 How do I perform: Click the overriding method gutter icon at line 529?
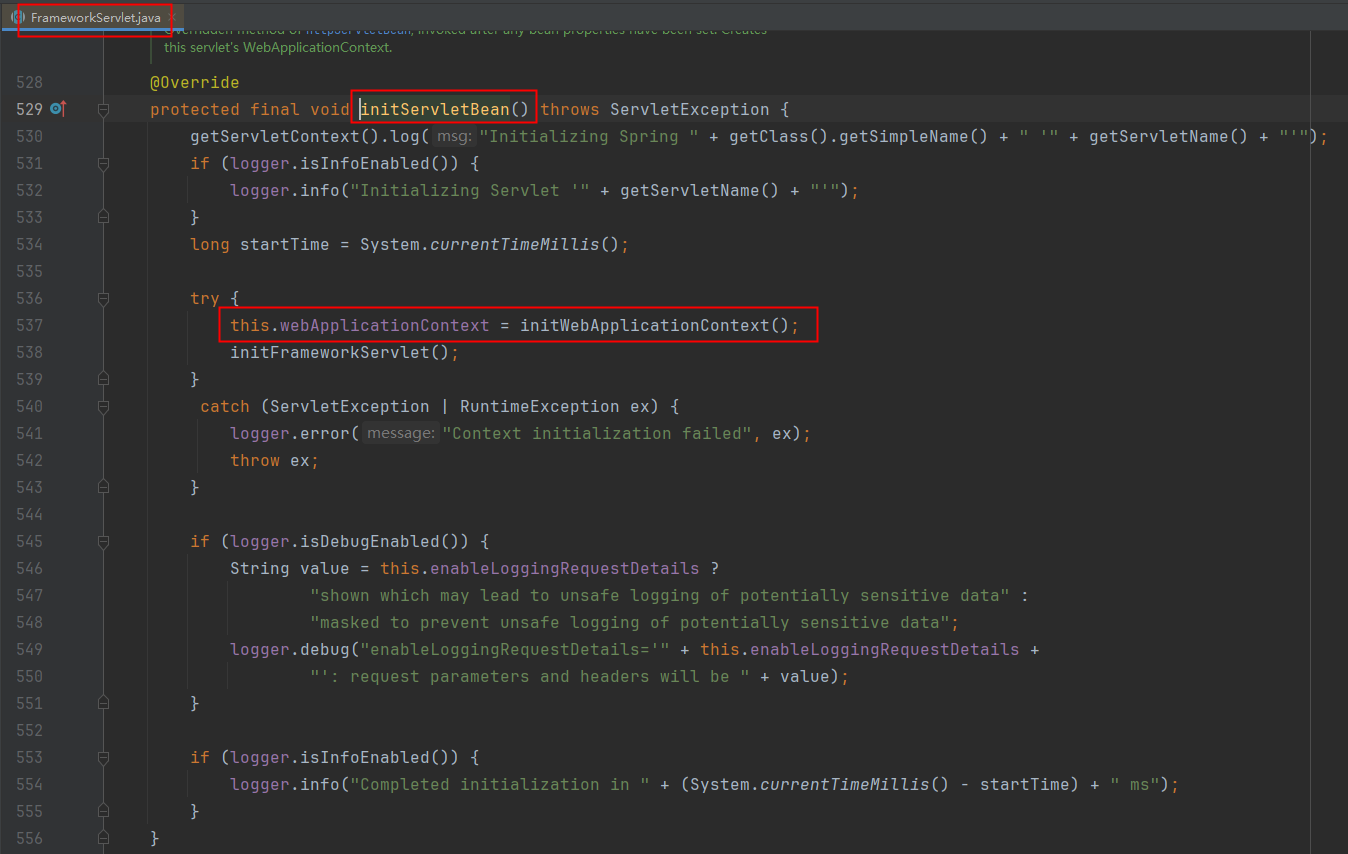57,108
